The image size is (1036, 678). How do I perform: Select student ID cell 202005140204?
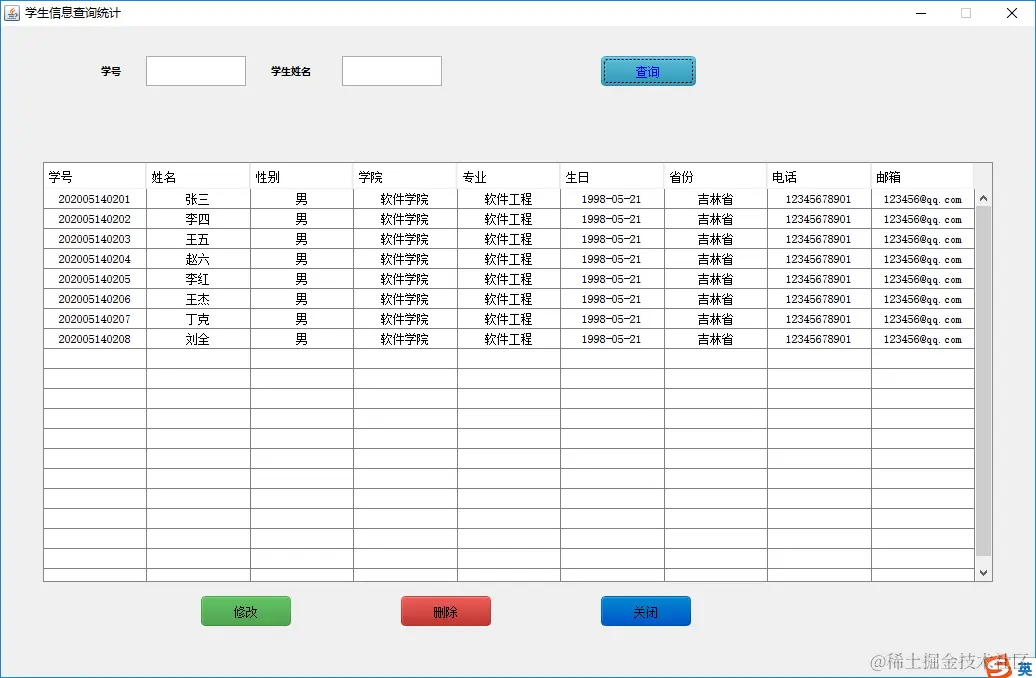point(94,259)
